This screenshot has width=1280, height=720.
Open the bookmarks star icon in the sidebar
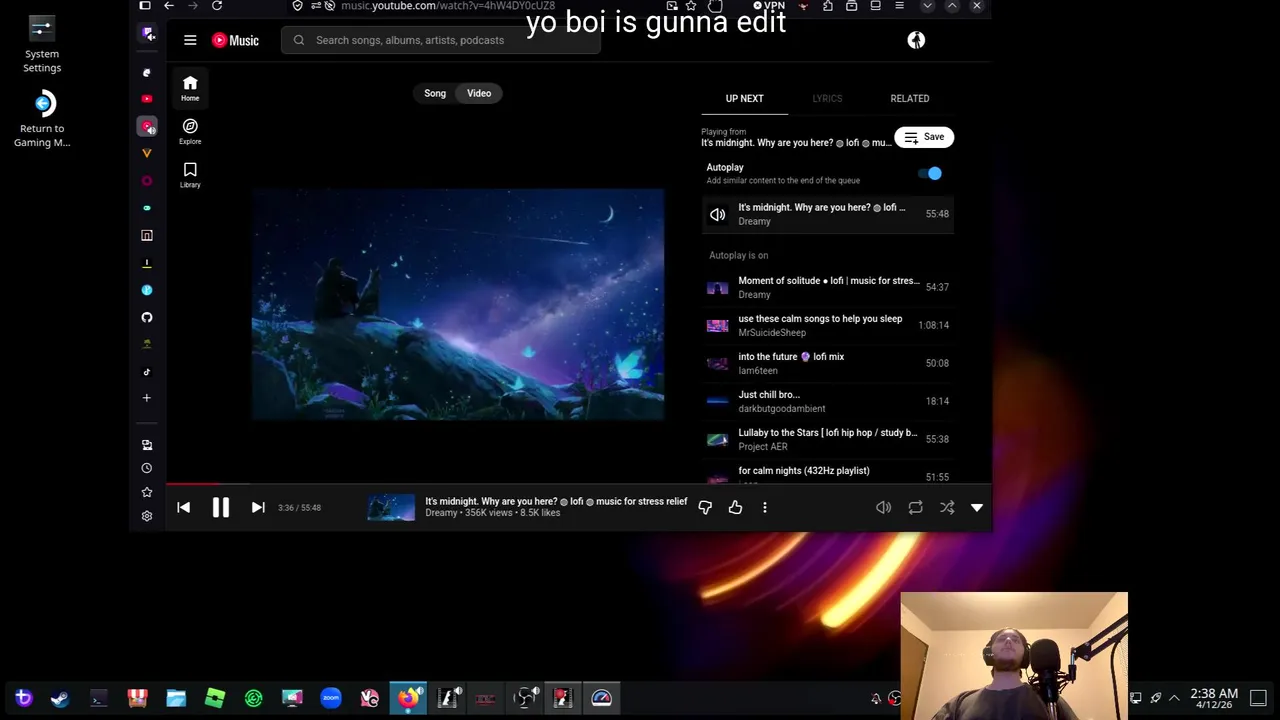(147, 492)
